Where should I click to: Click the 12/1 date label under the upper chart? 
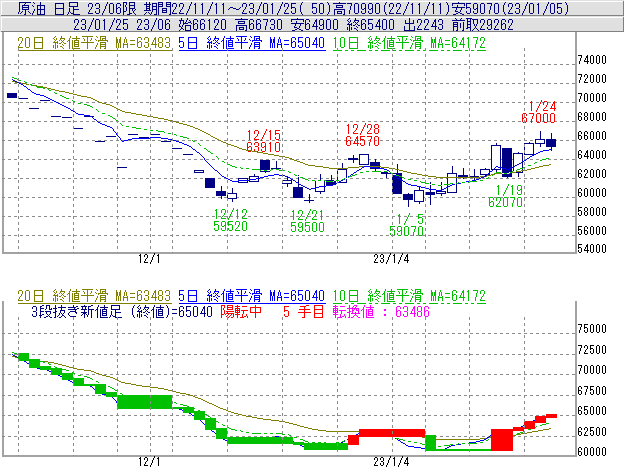pos(149,259)
